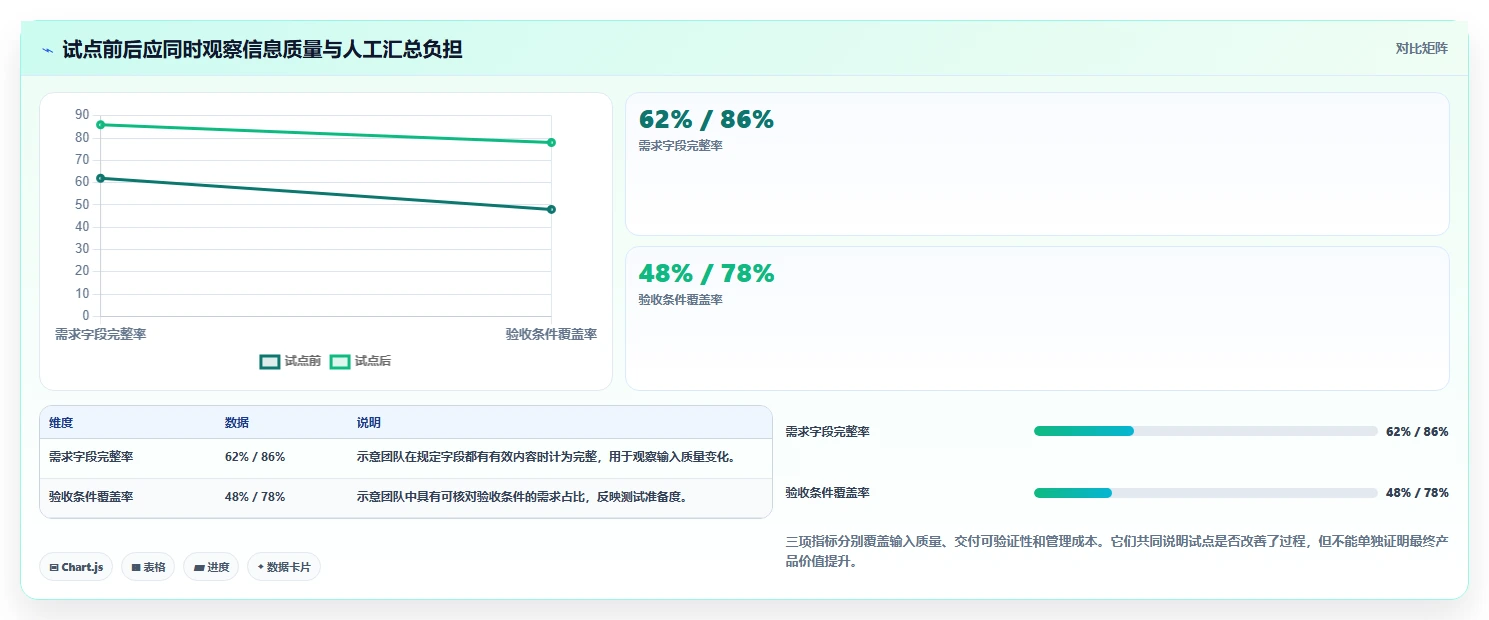Click the 试点前 data point at value 48
The width and height of the screenshot is (1489, 620).
[x=551, y=209]
